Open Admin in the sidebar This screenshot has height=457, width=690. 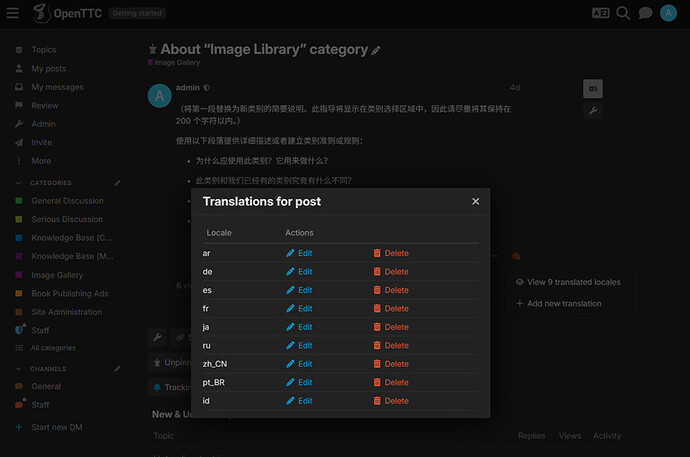coord(43,124)
